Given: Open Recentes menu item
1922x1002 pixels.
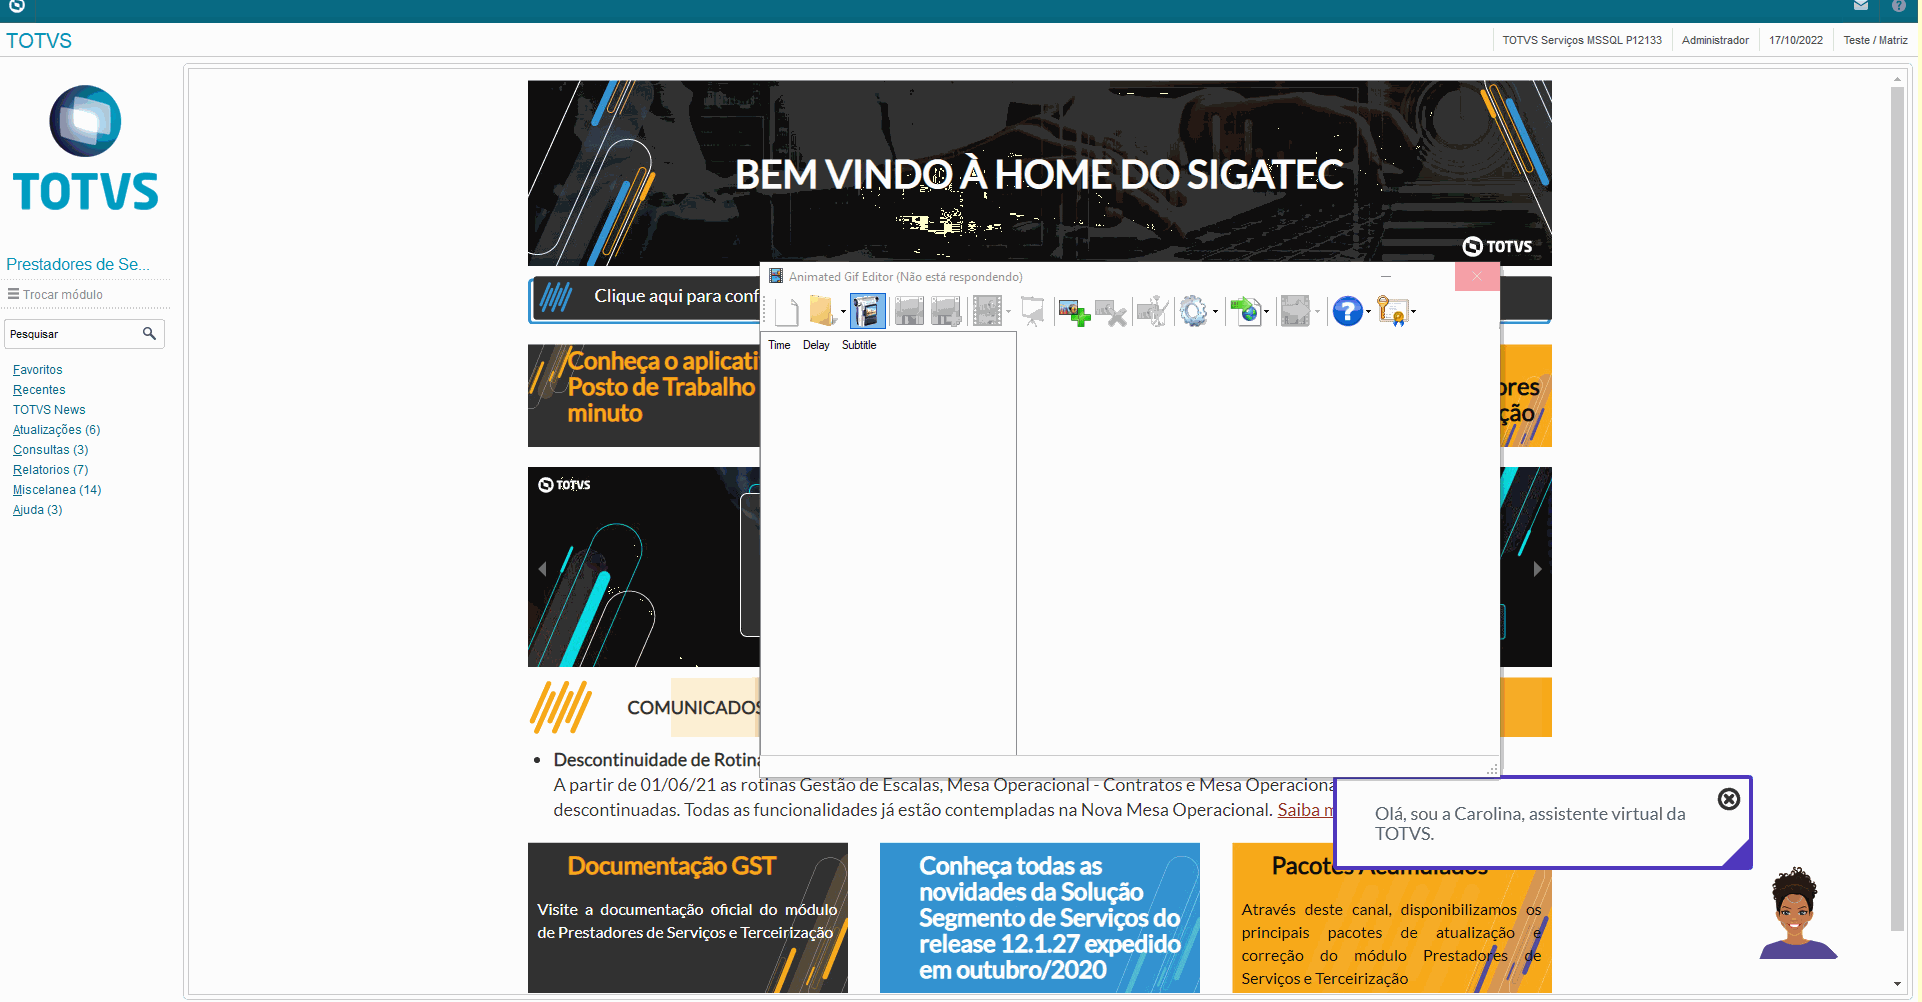Looking at the screenshot, I should point(39,390).
